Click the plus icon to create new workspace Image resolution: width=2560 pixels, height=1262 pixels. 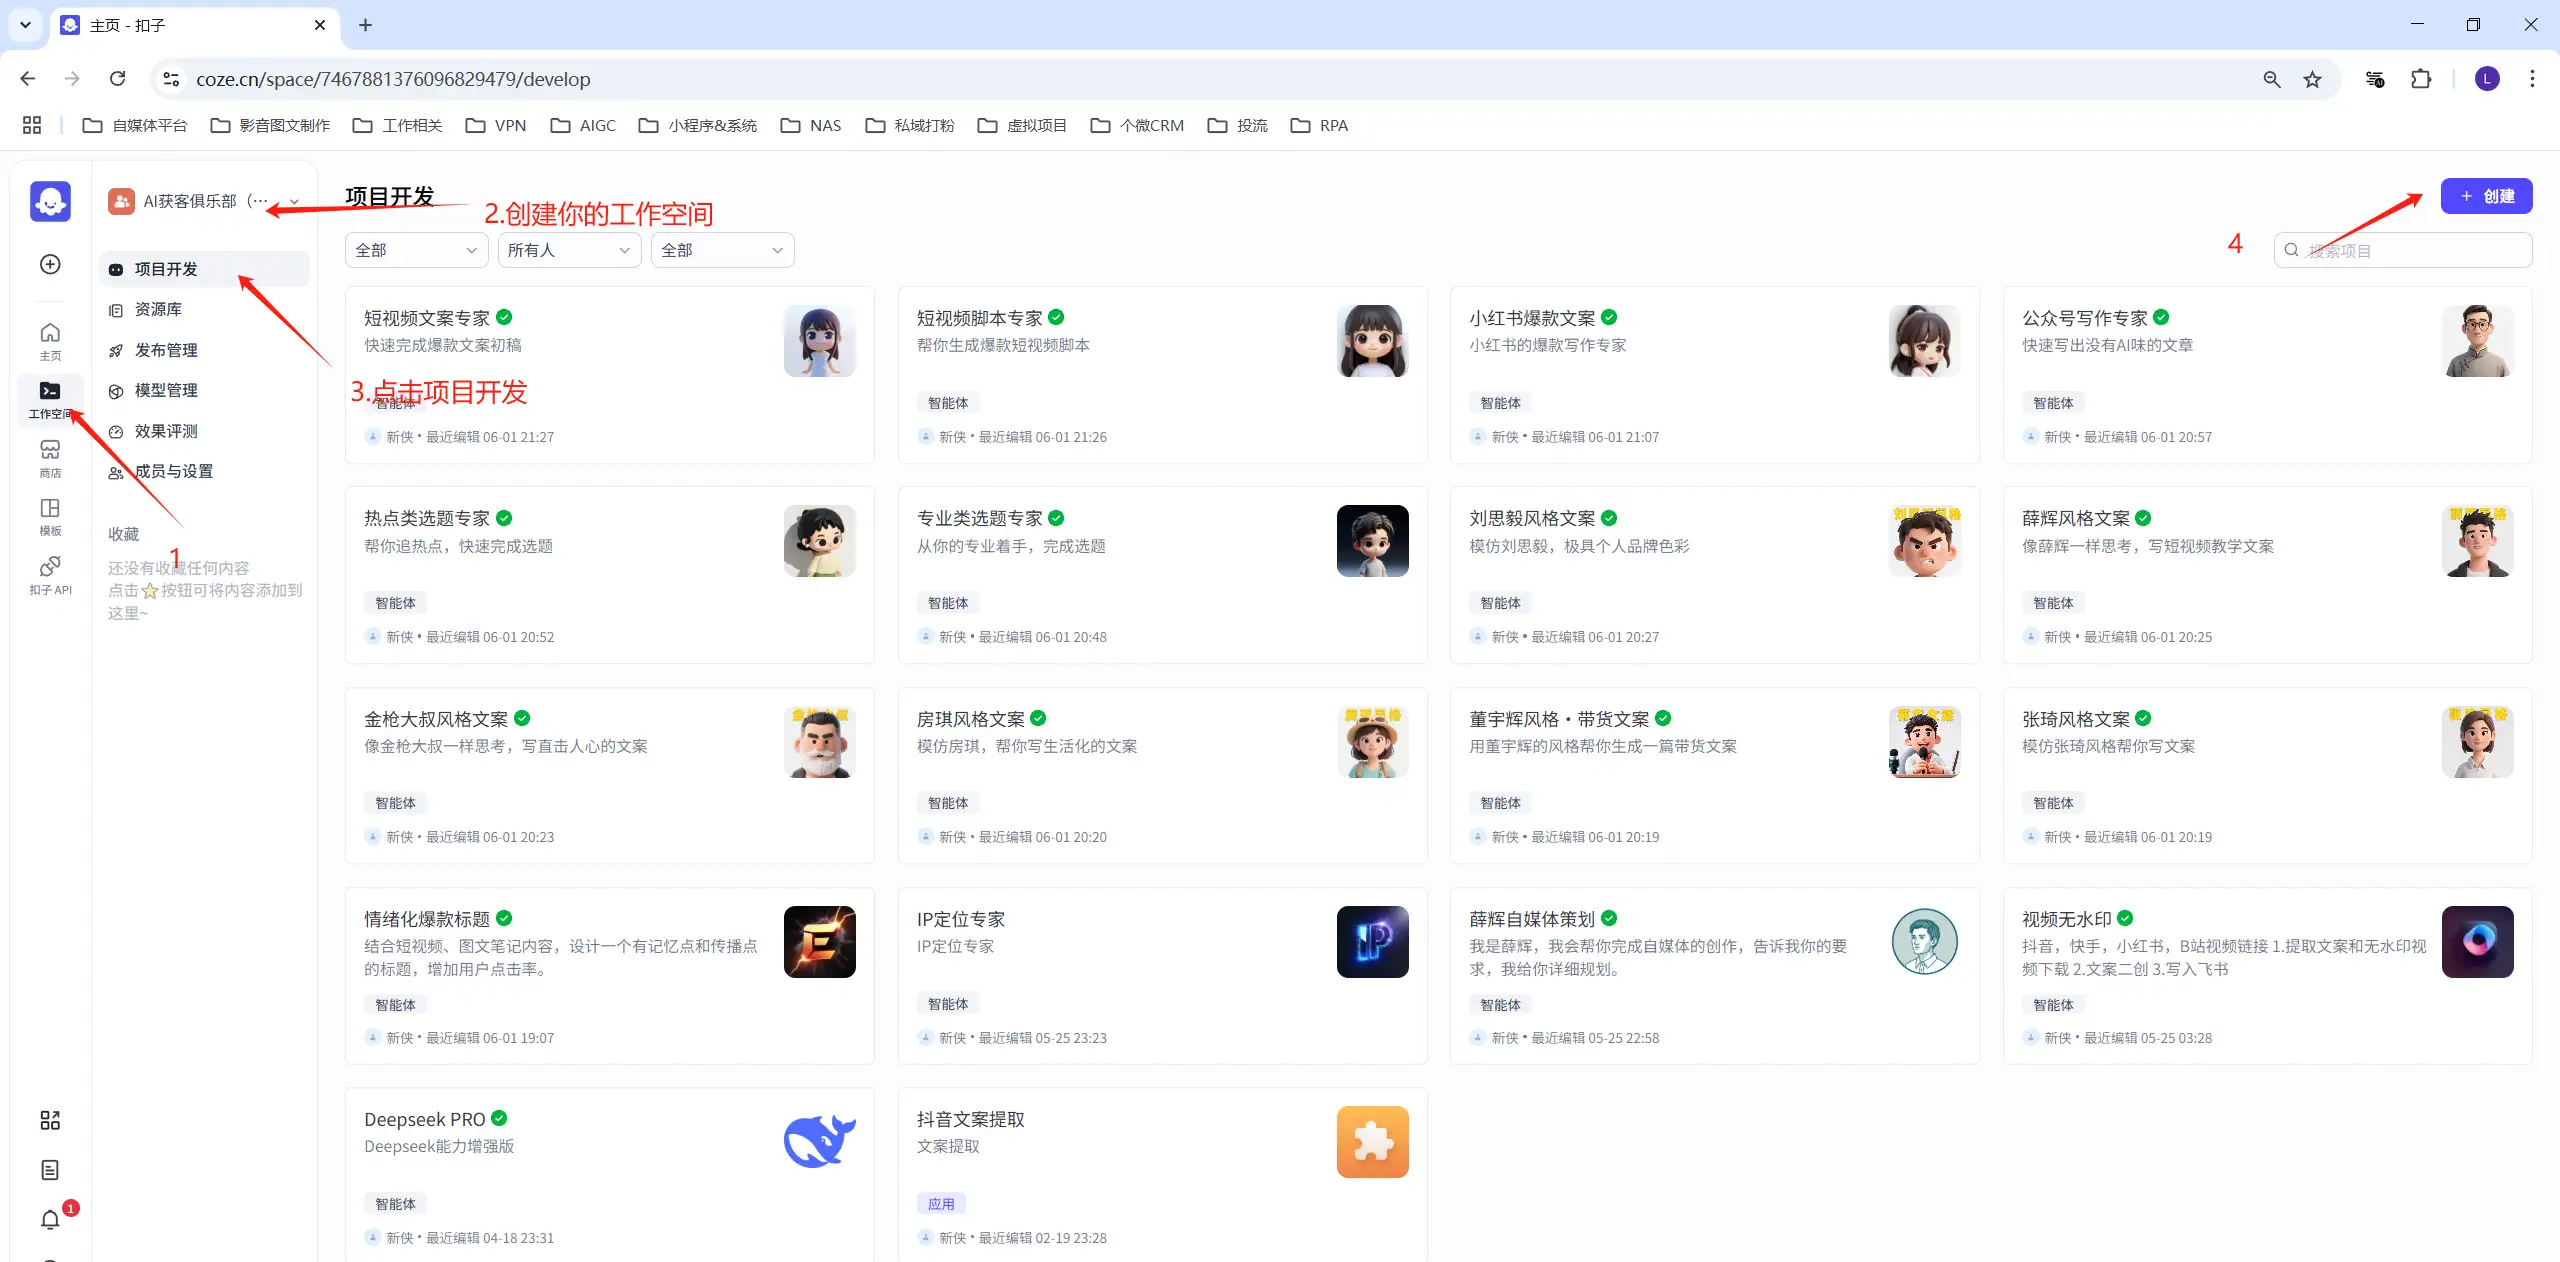[49, 264]
